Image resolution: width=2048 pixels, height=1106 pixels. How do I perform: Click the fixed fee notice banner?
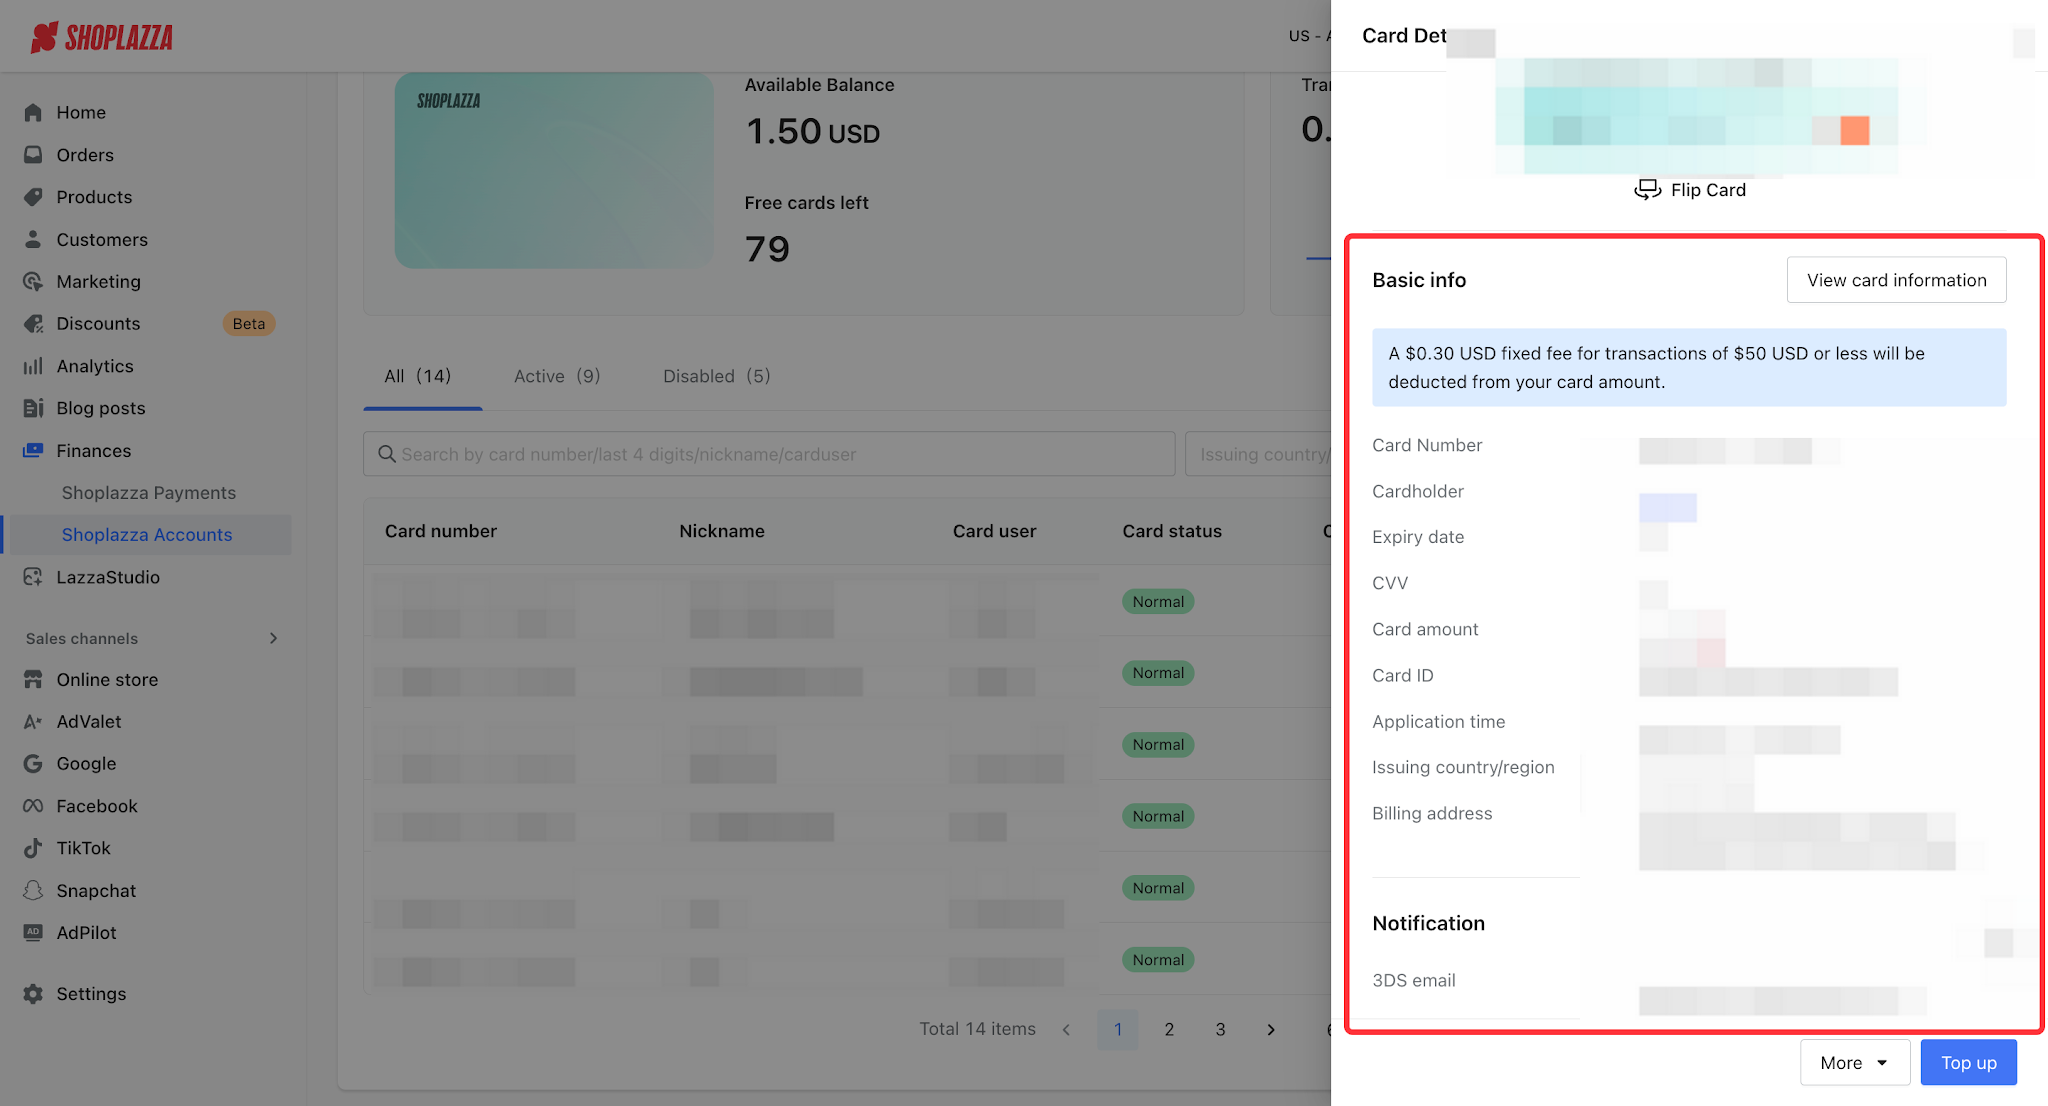point(1689,367)
